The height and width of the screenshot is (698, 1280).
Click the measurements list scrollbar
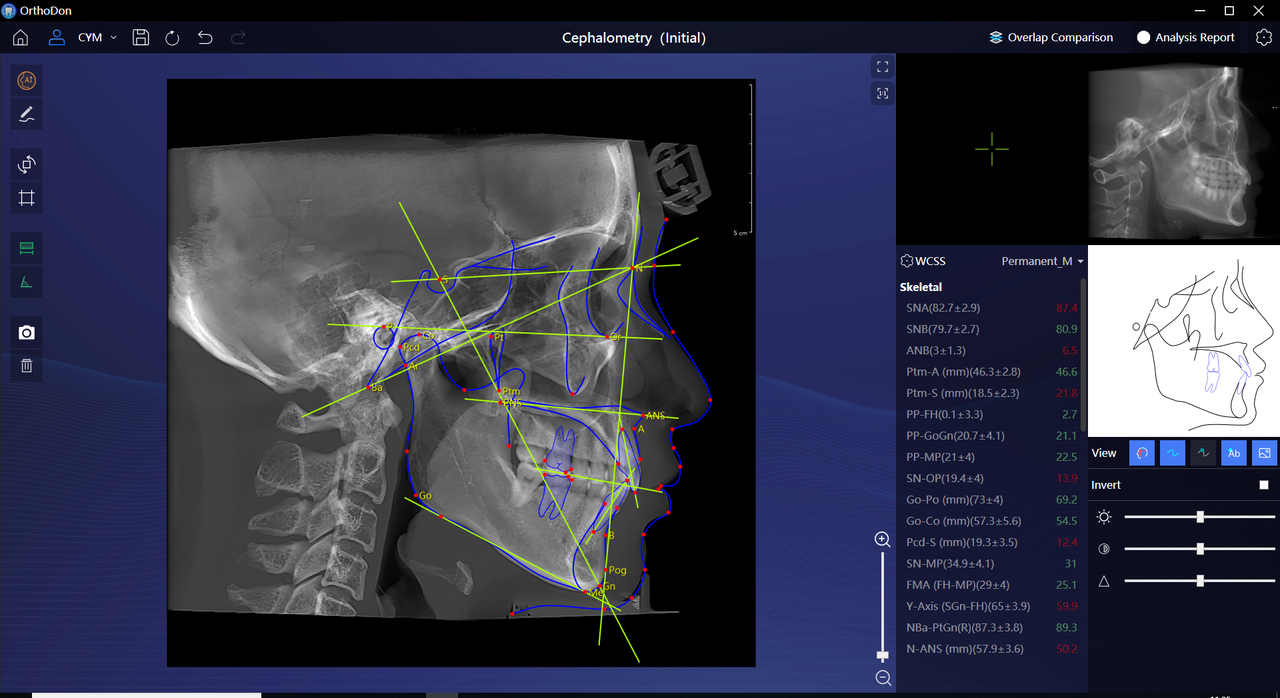coord(1083,354)
